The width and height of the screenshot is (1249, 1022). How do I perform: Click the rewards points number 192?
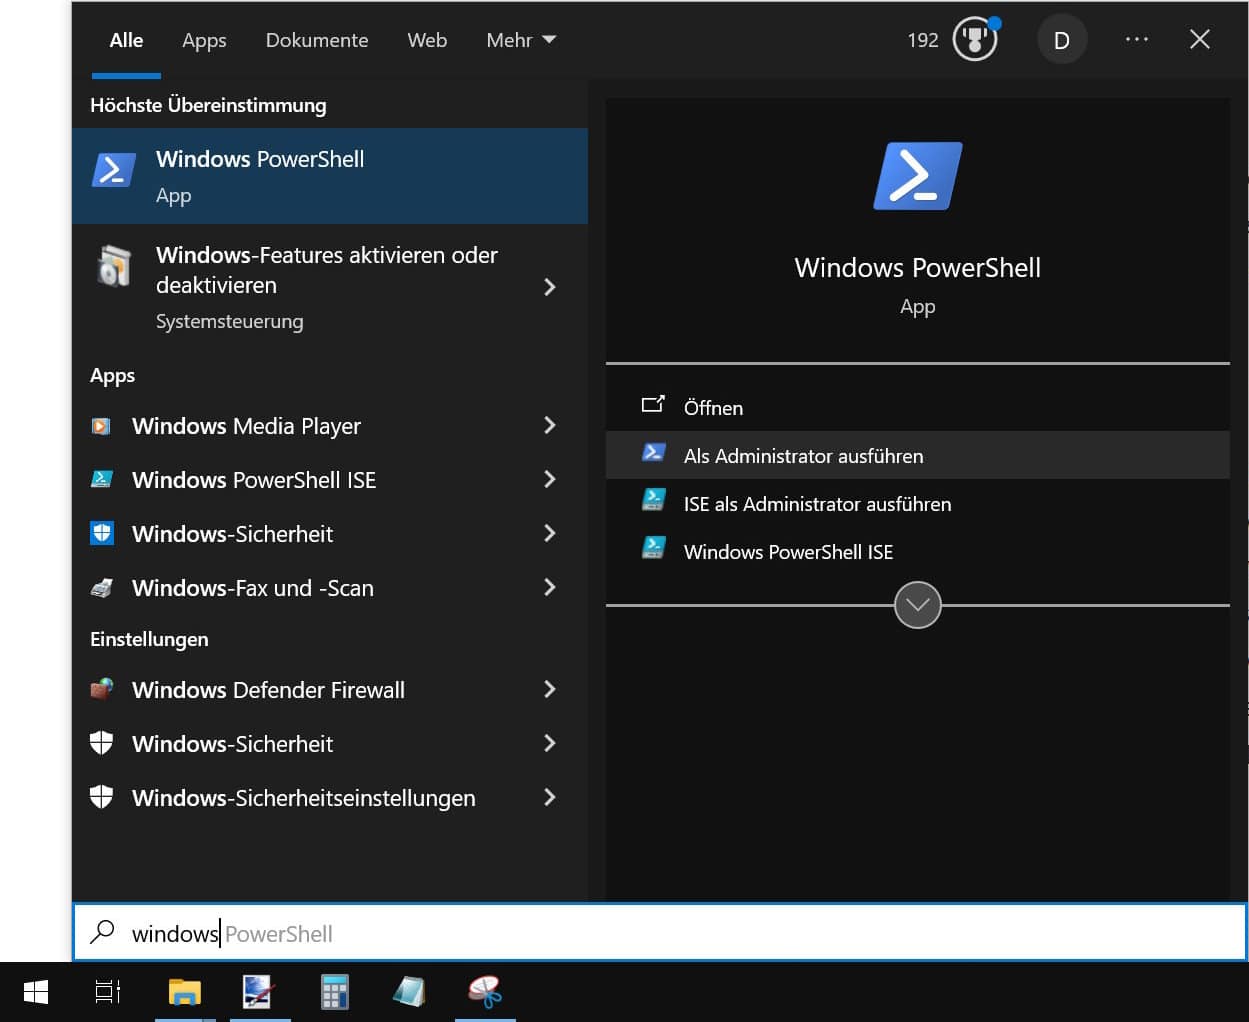click(x=923, y=40)
